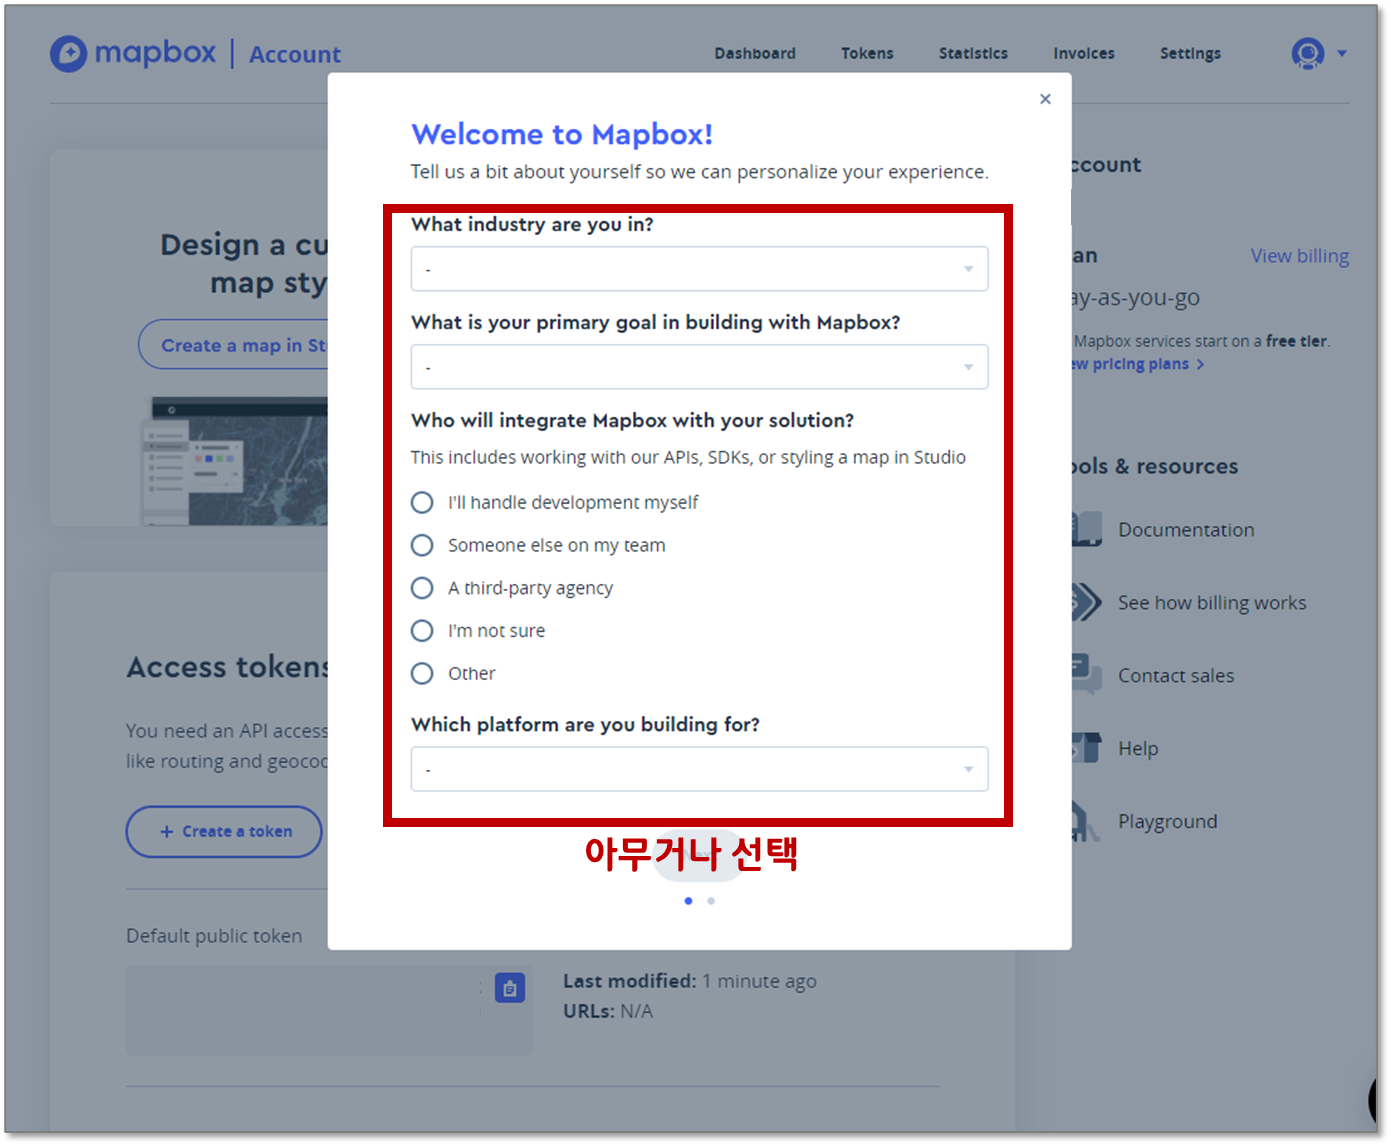Screen dimensions: 1391x1146
Task: Open the Documentation link
Action: [1186, 530]
